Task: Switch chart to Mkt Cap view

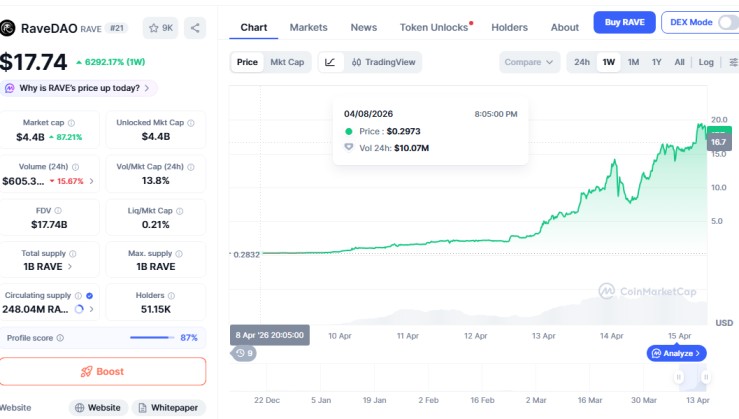Action: [287, 62]
